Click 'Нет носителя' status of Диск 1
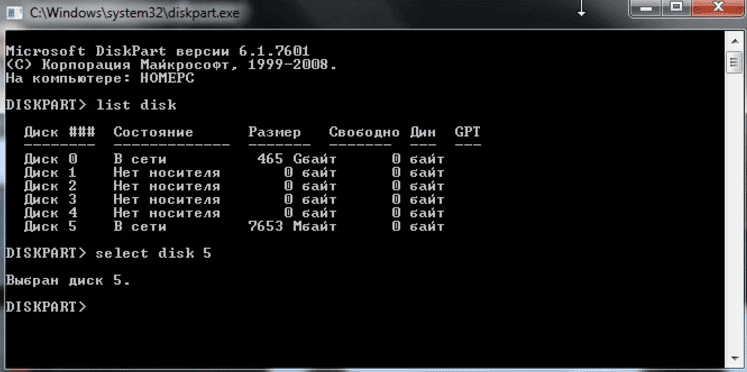This screenshot has width=747, height=372. coord(167,172)
